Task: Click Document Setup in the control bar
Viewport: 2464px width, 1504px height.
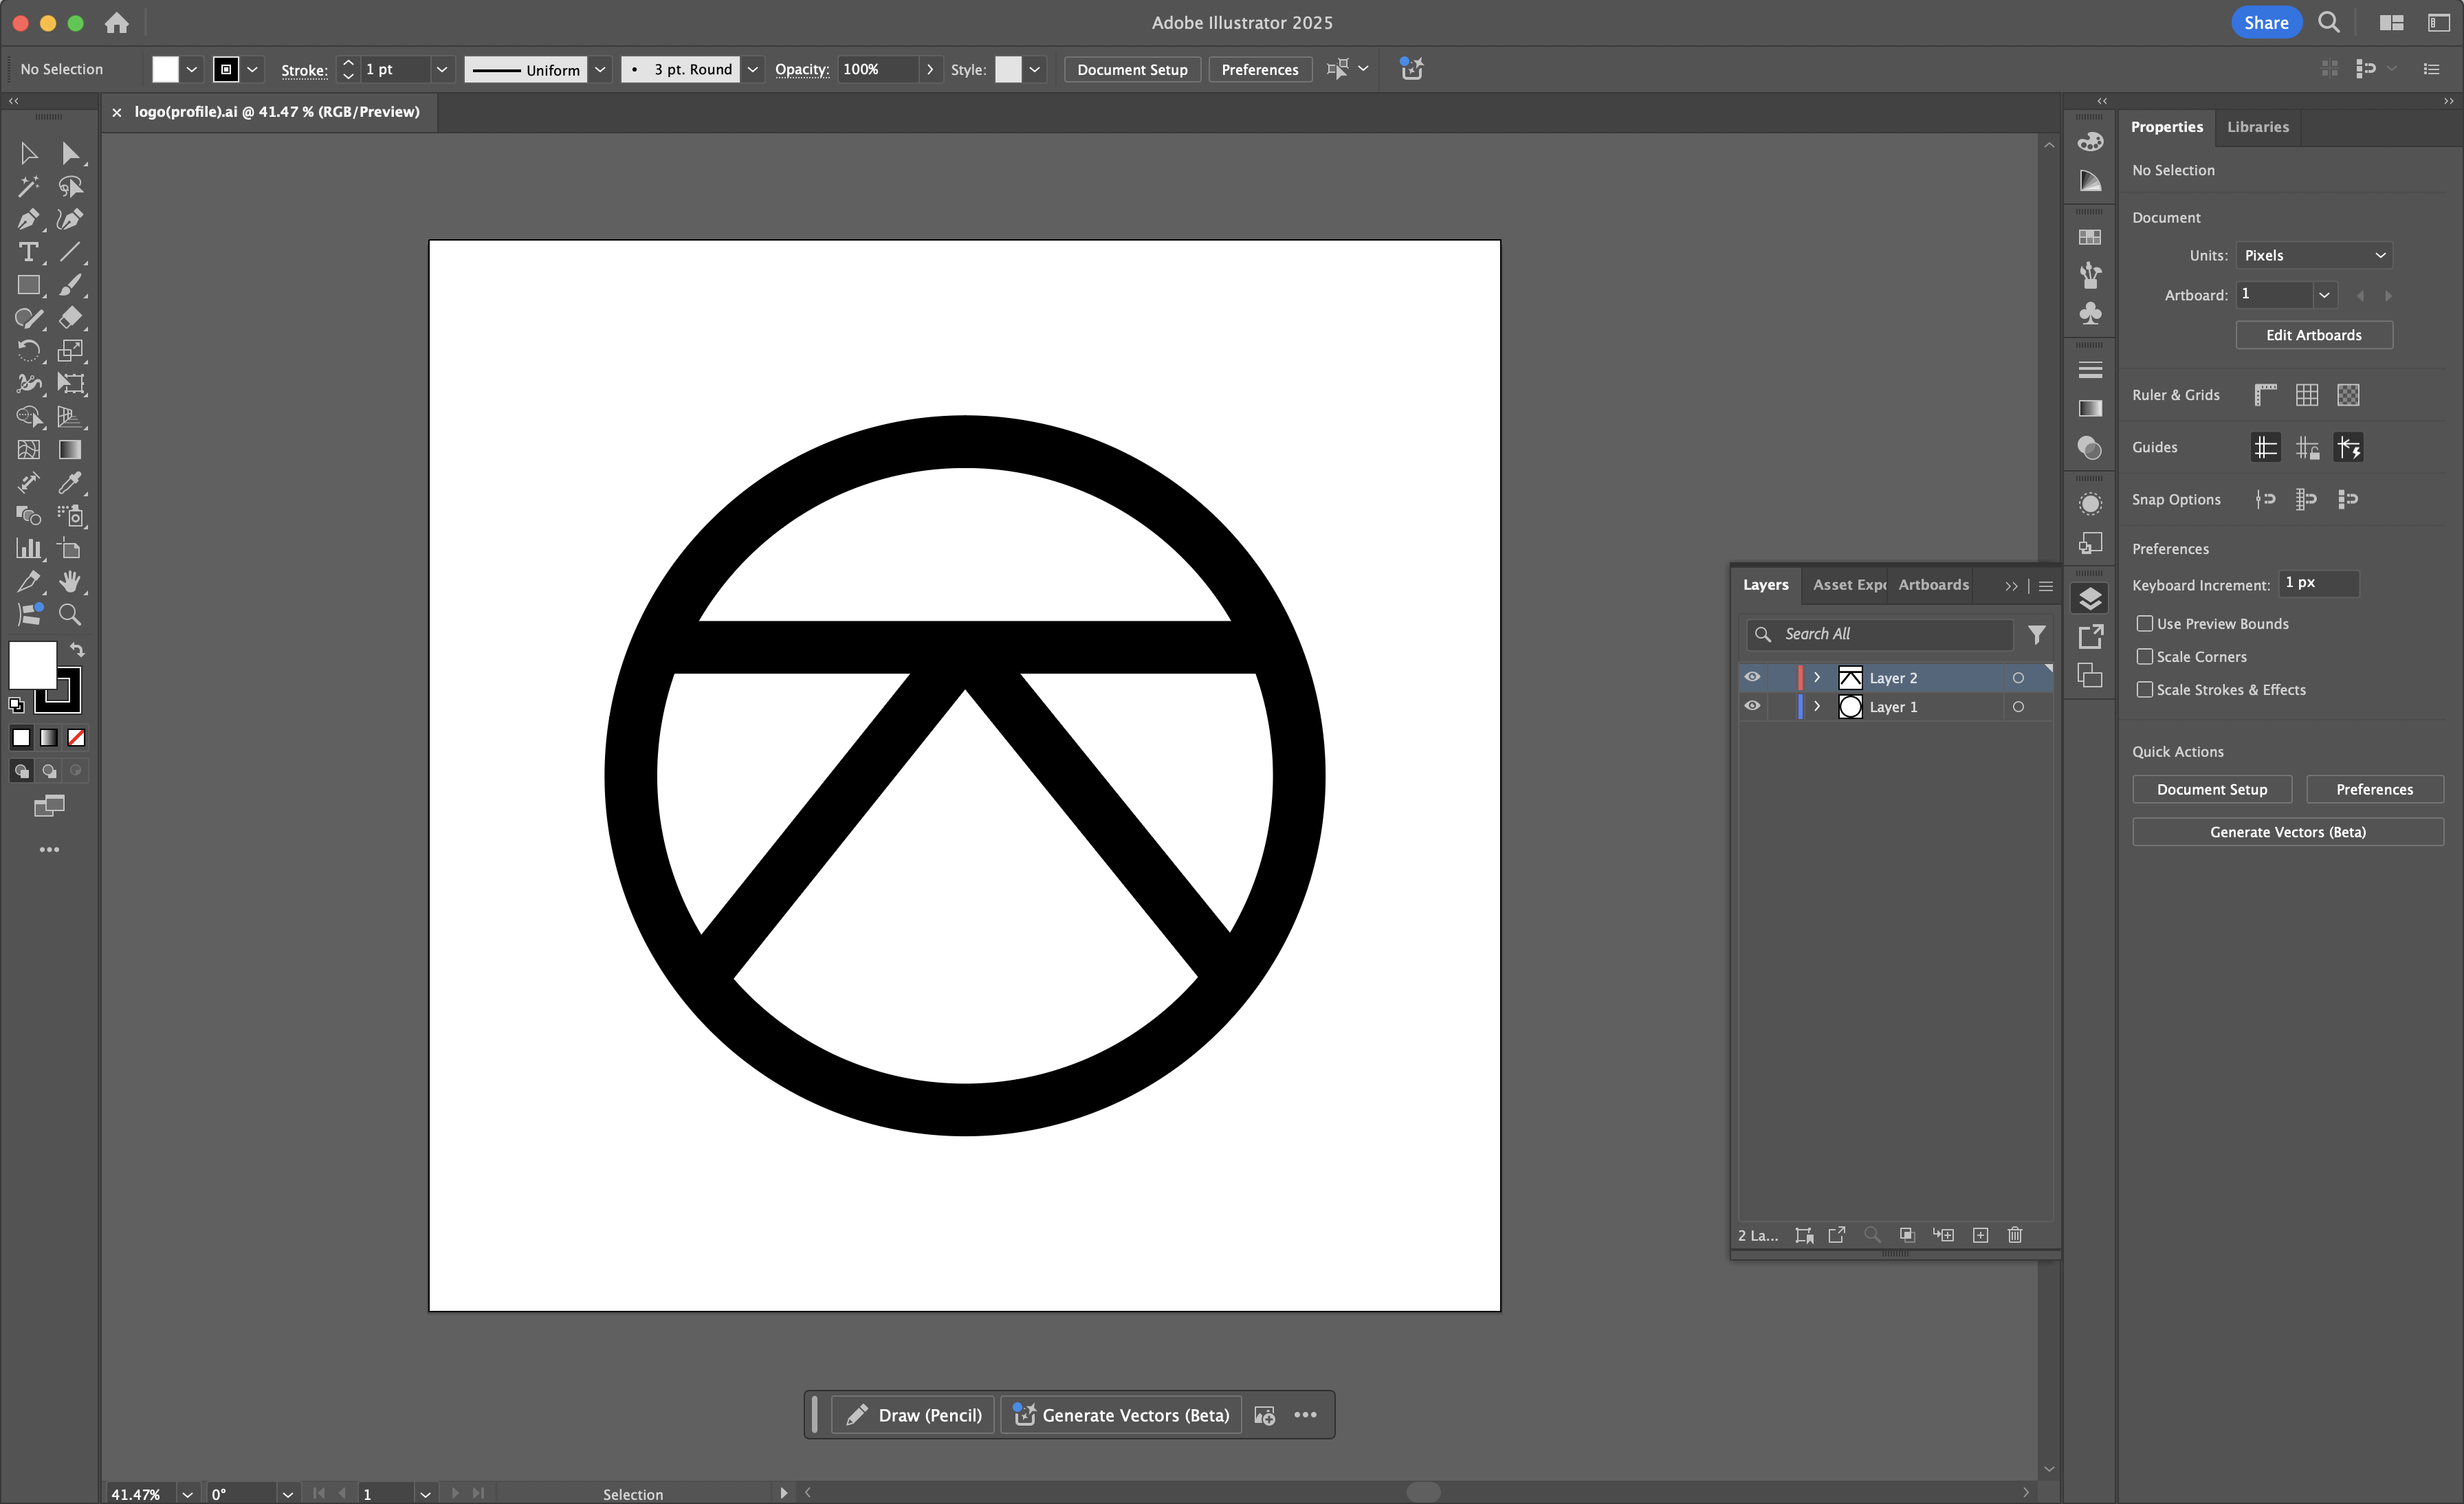Action: point(1132,69)
